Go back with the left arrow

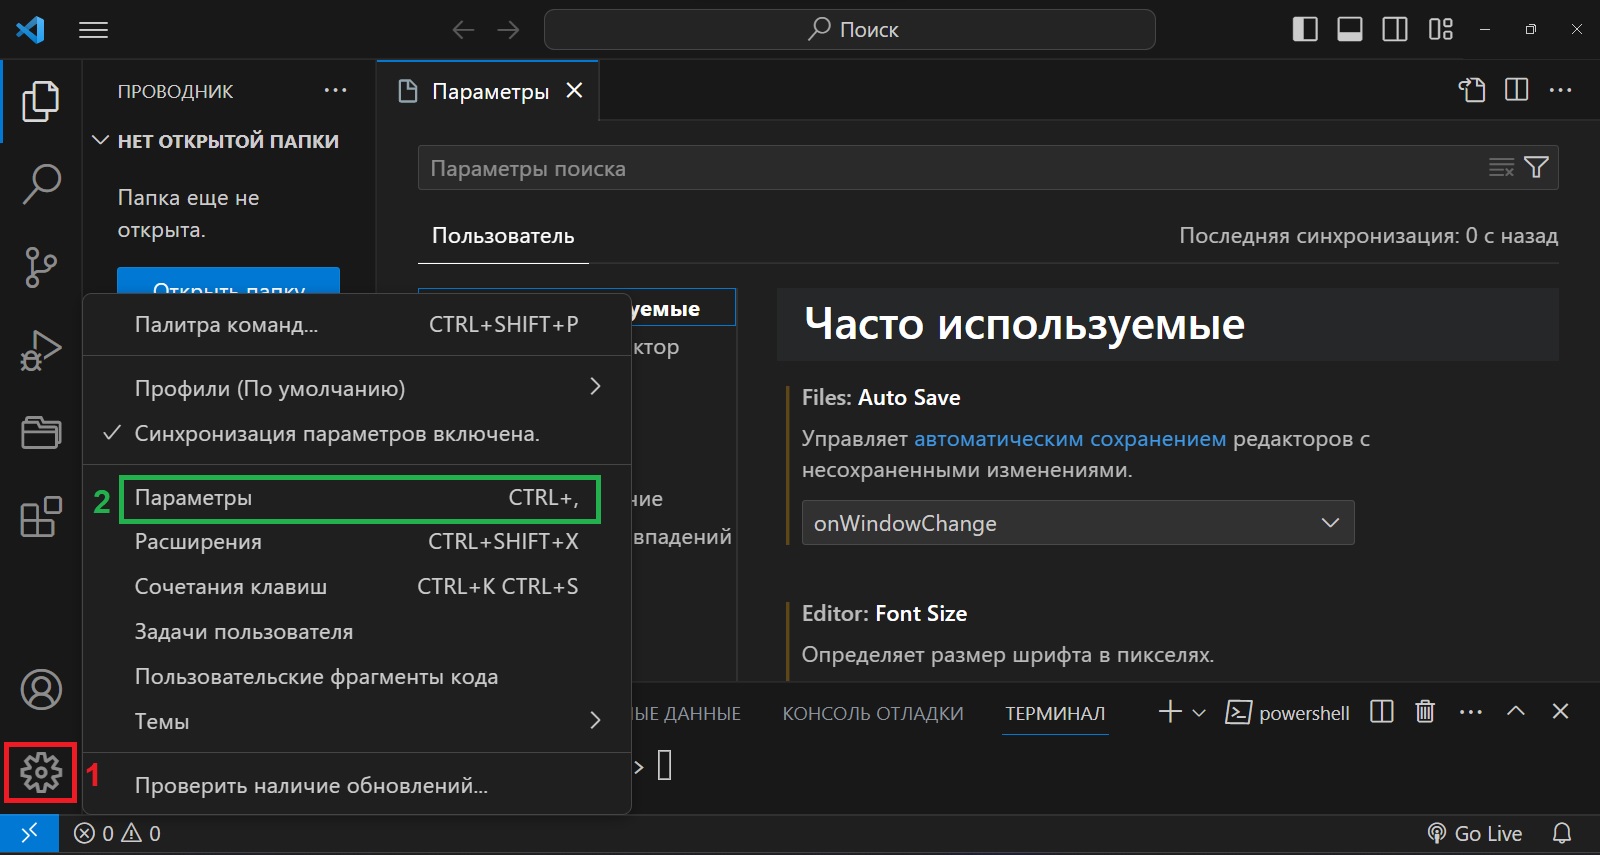click(x=463, y=30)
